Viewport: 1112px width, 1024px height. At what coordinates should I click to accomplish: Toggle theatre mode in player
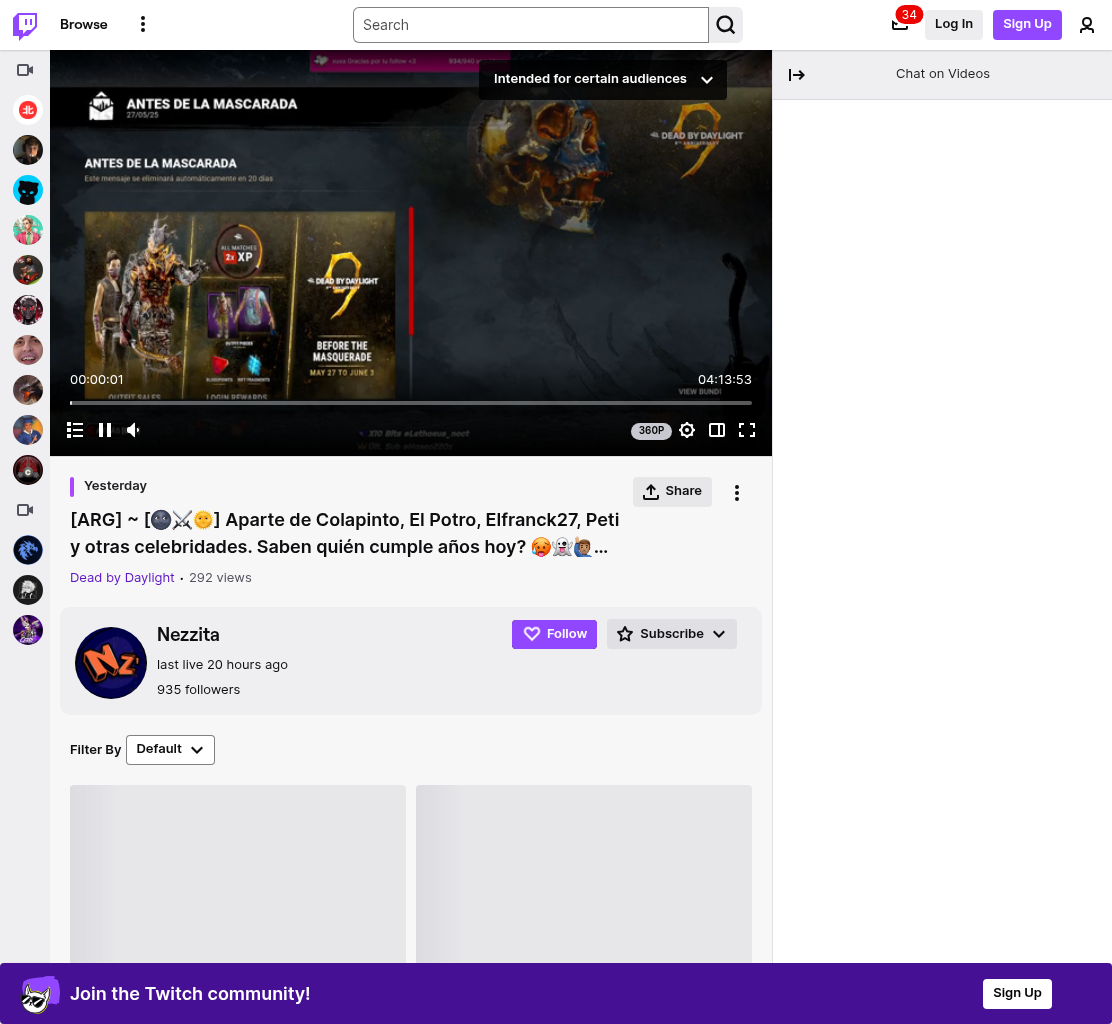click(x=717, y=430)
